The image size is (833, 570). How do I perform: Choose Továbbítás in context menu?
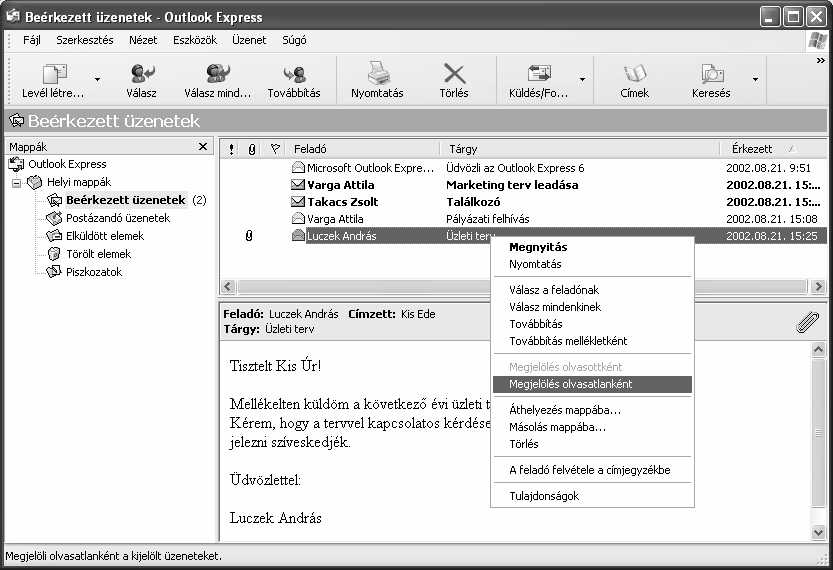(x=592, y=324)
